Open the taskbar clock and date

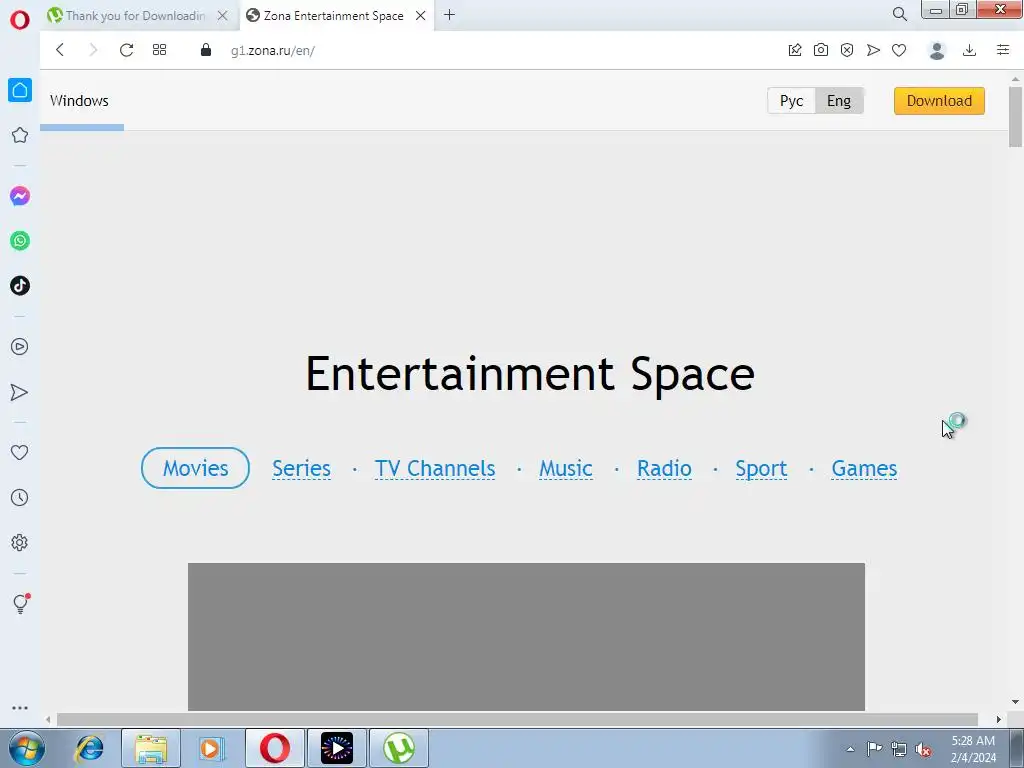click(973, 749)
